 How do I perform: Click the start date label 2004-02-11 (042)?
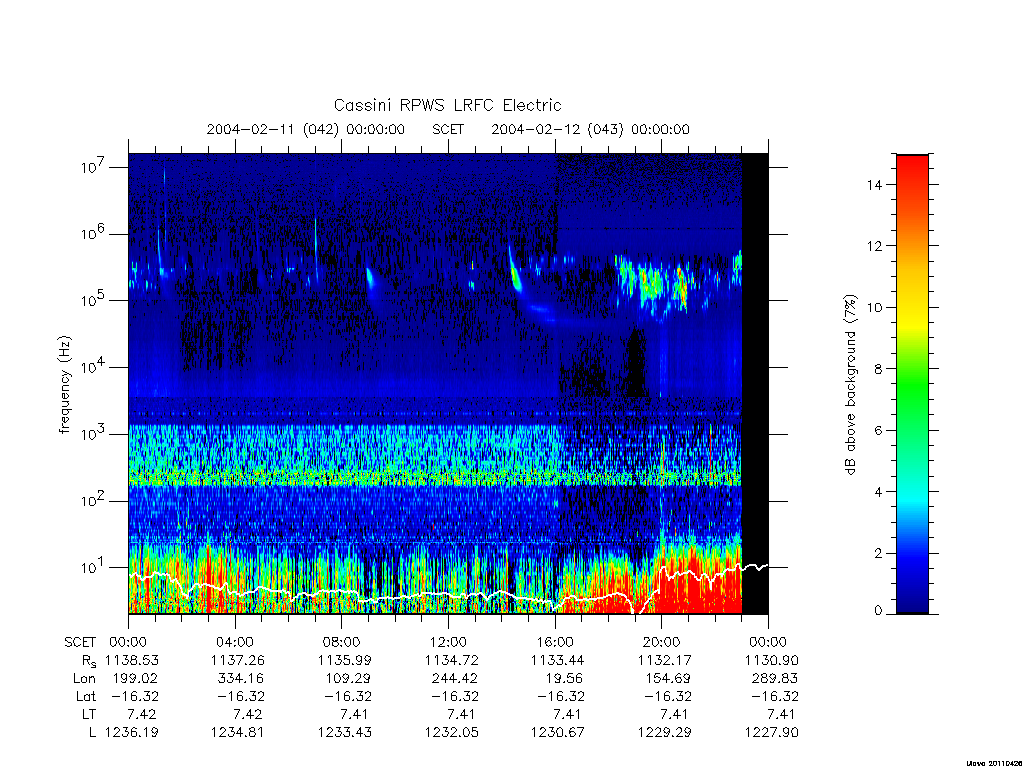coord(273,129)
